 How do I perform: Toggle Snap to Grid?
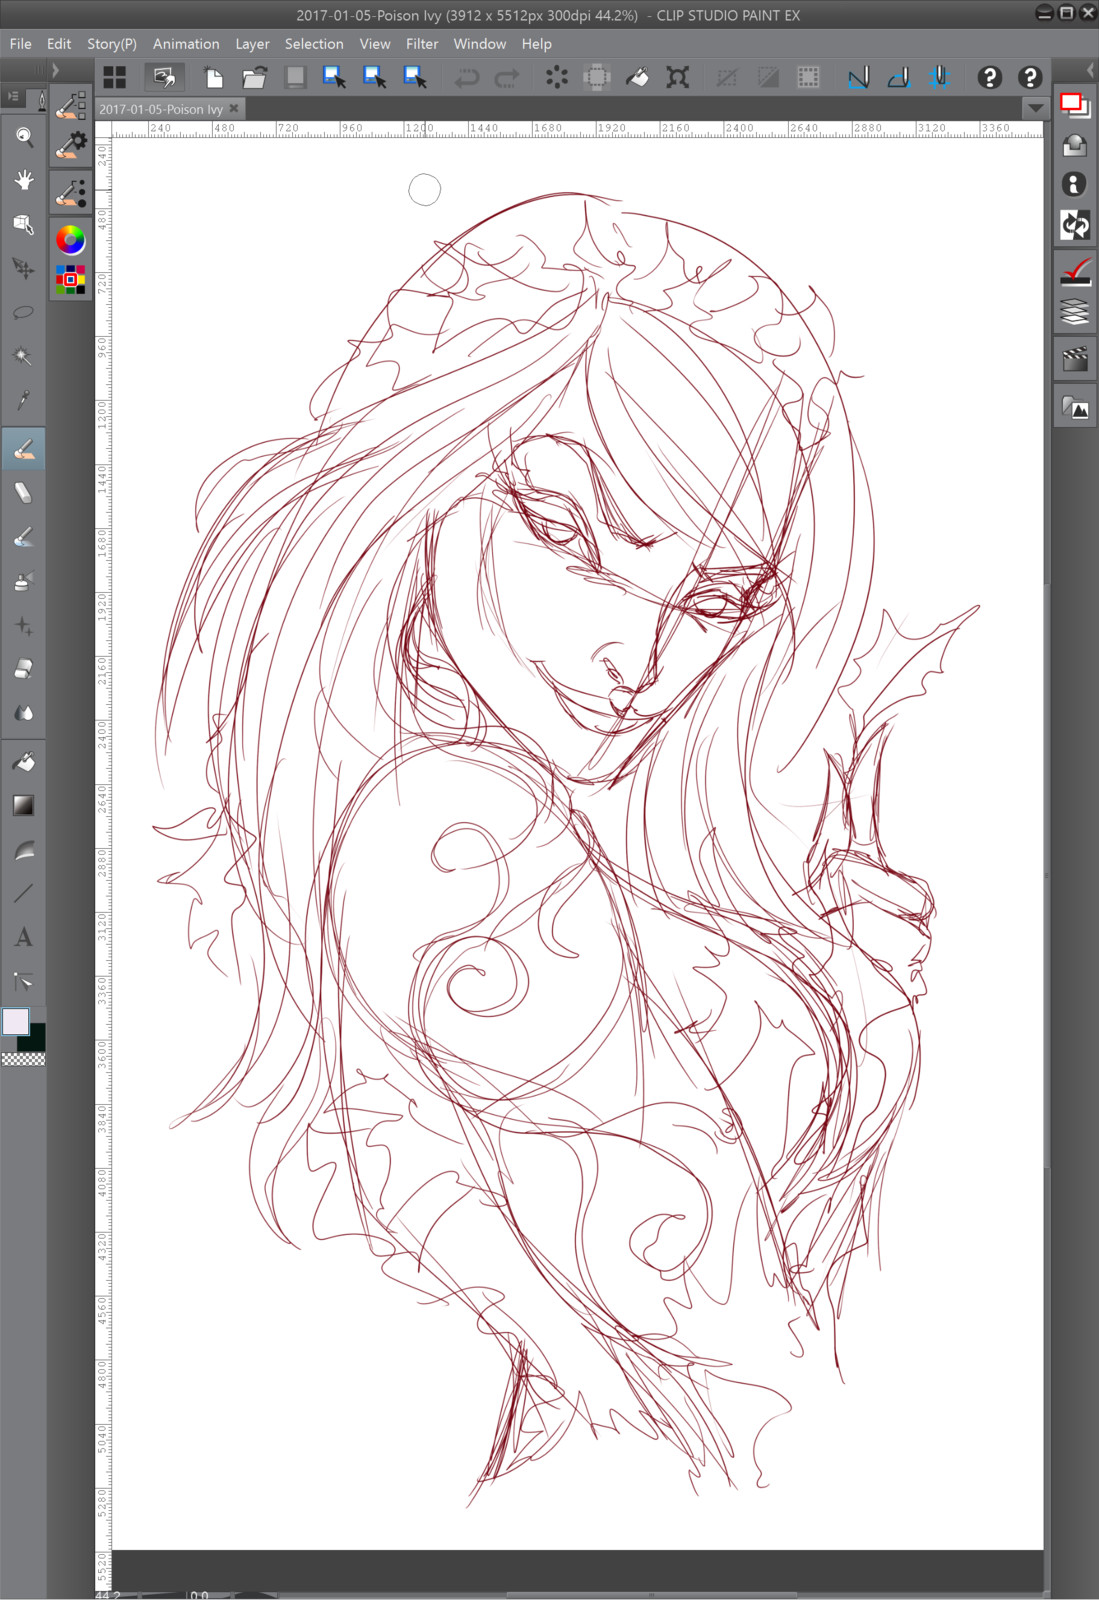coord(940,77)
